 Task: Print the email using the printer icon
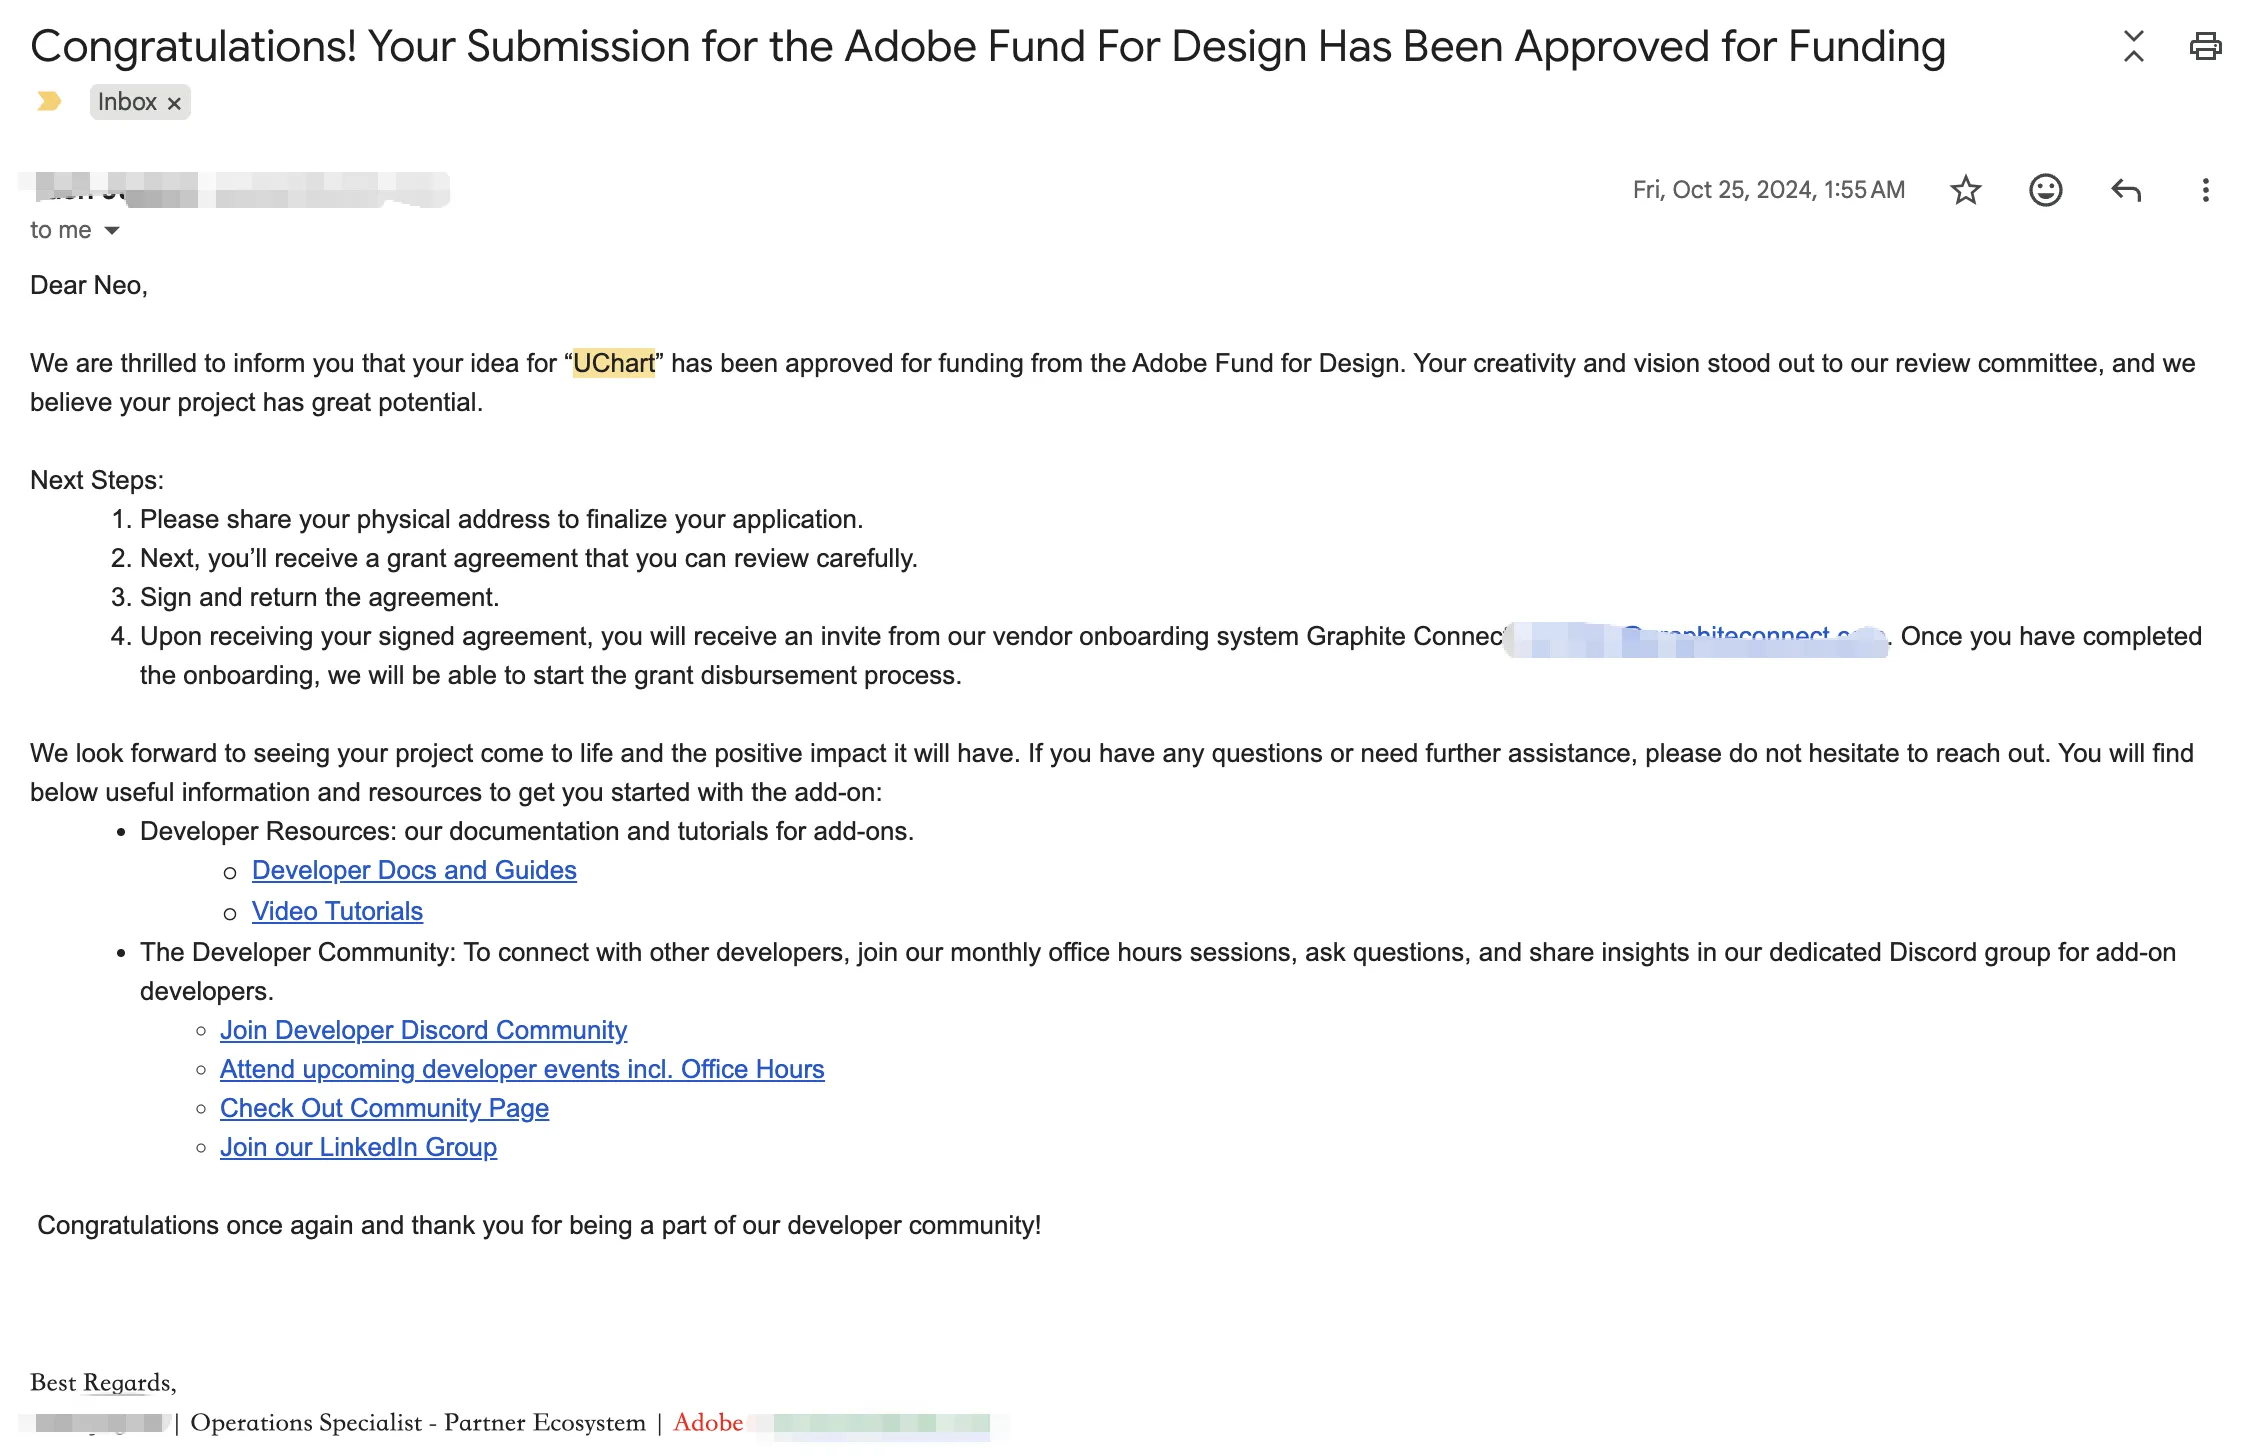click(x=2205, y=46)
